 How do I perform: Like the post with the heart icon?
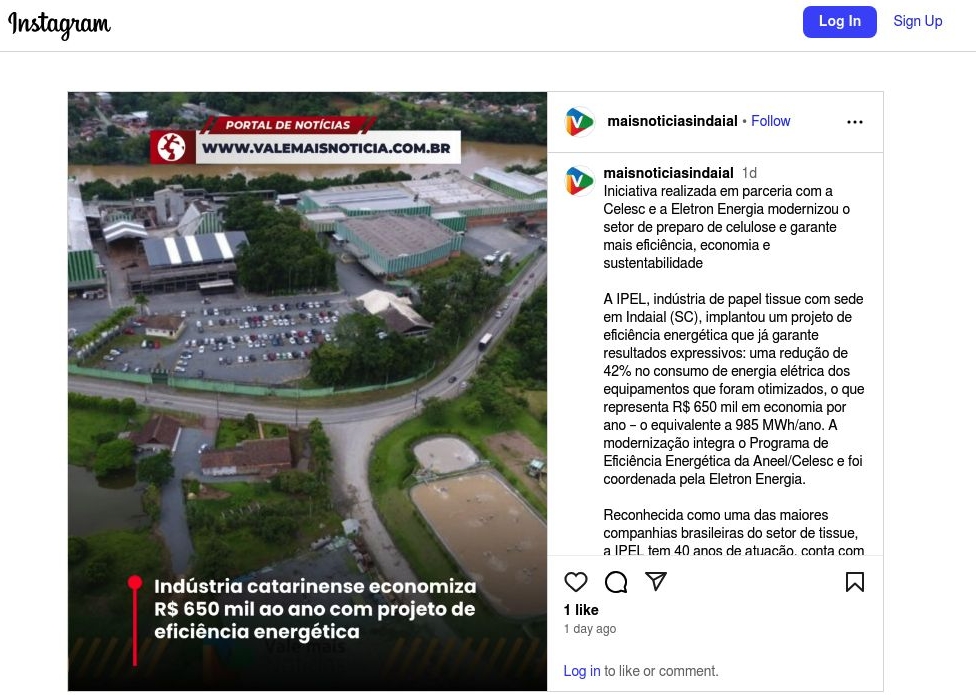[575, 582]
